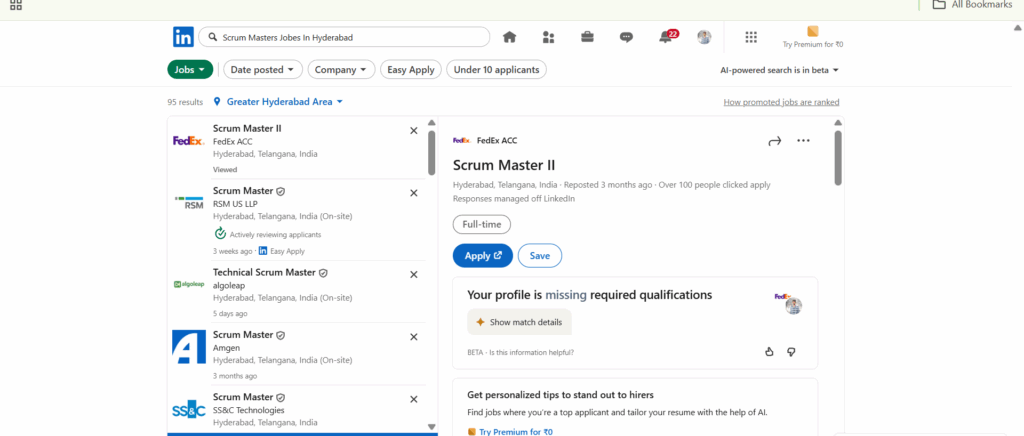This screenshot has width=1024, height=436.
Task: Open the SS&C Technologies Scrum Master listing
Action: [x=243, y=397]
